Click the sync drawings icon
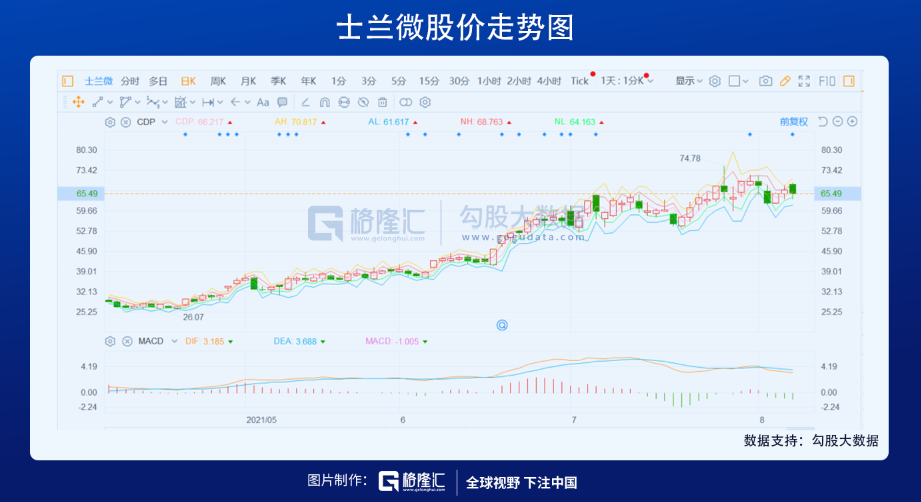This screenshot has height=502, width=921. click(344, 102)
